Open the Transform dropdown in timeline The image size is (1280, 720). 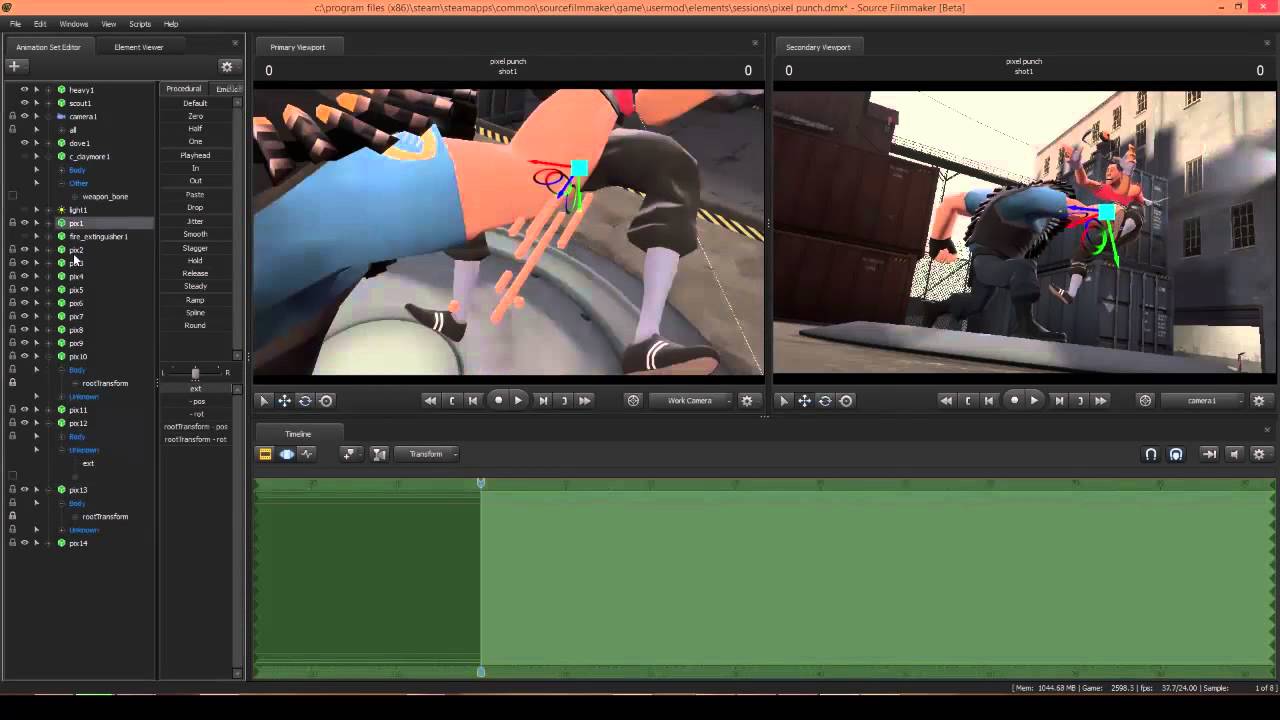pos(427,454)
